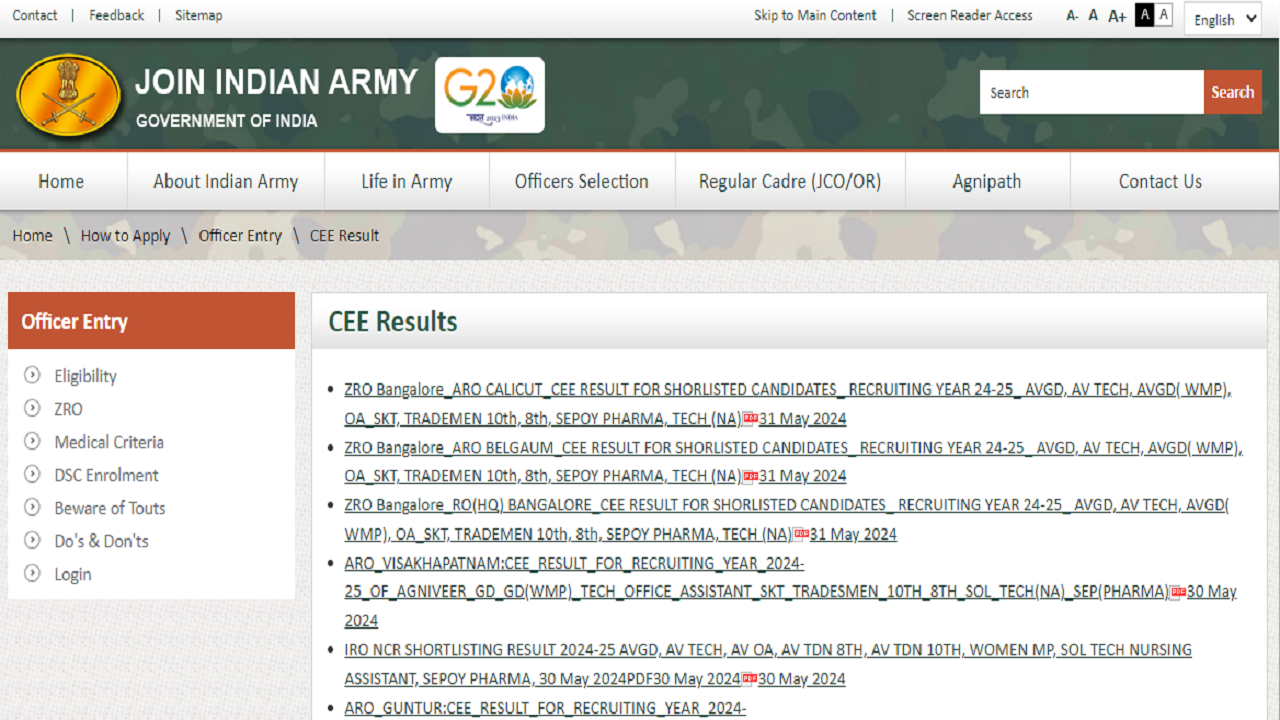Click inside the Search input field
The width and height of the screenshot is (1280, 720).
pos(1092,92)
